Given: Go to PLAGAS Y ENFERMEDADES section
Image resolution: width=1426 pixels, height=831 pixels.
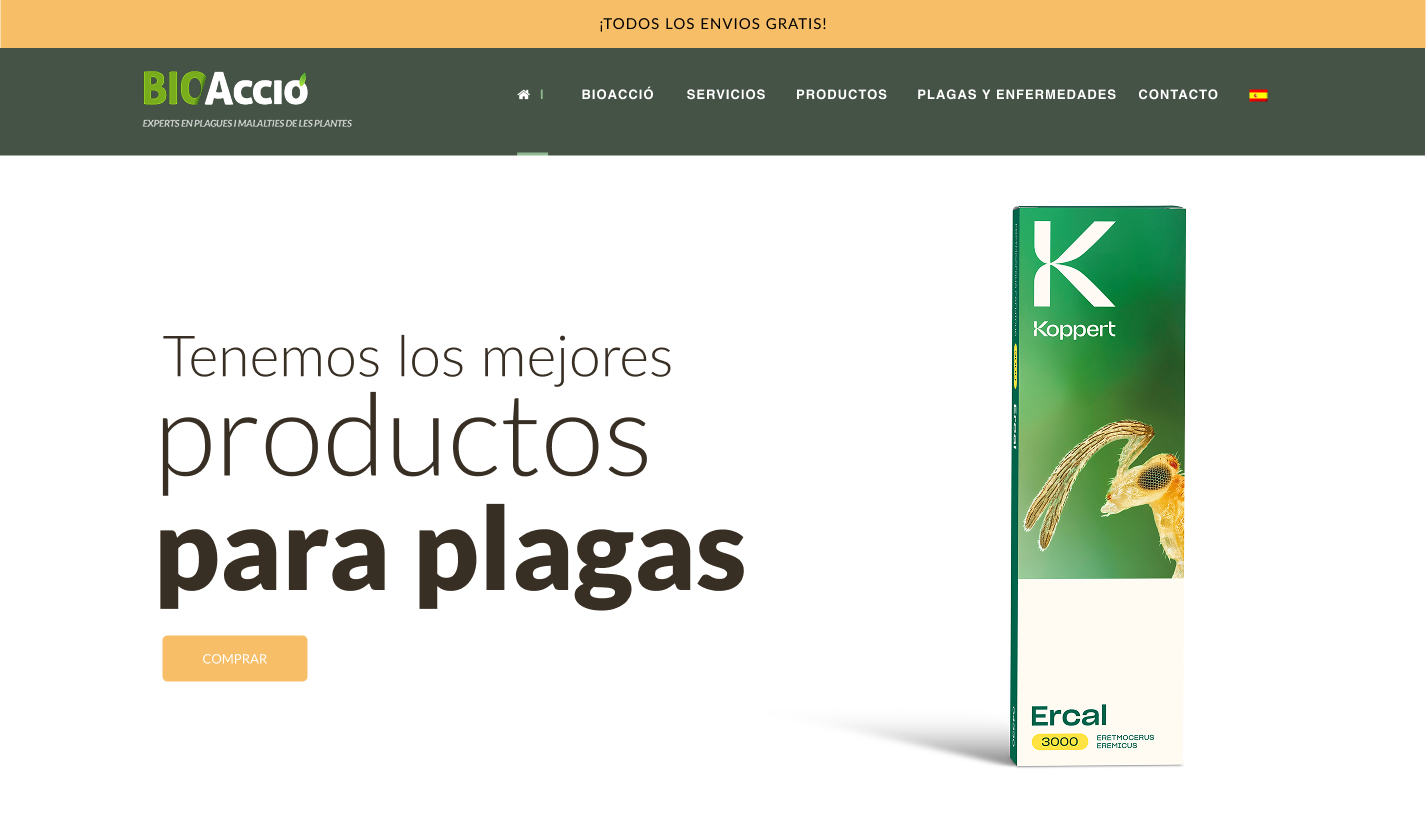Looking at the screenshot, I should pyautogui.click(x=1016, y=95).
